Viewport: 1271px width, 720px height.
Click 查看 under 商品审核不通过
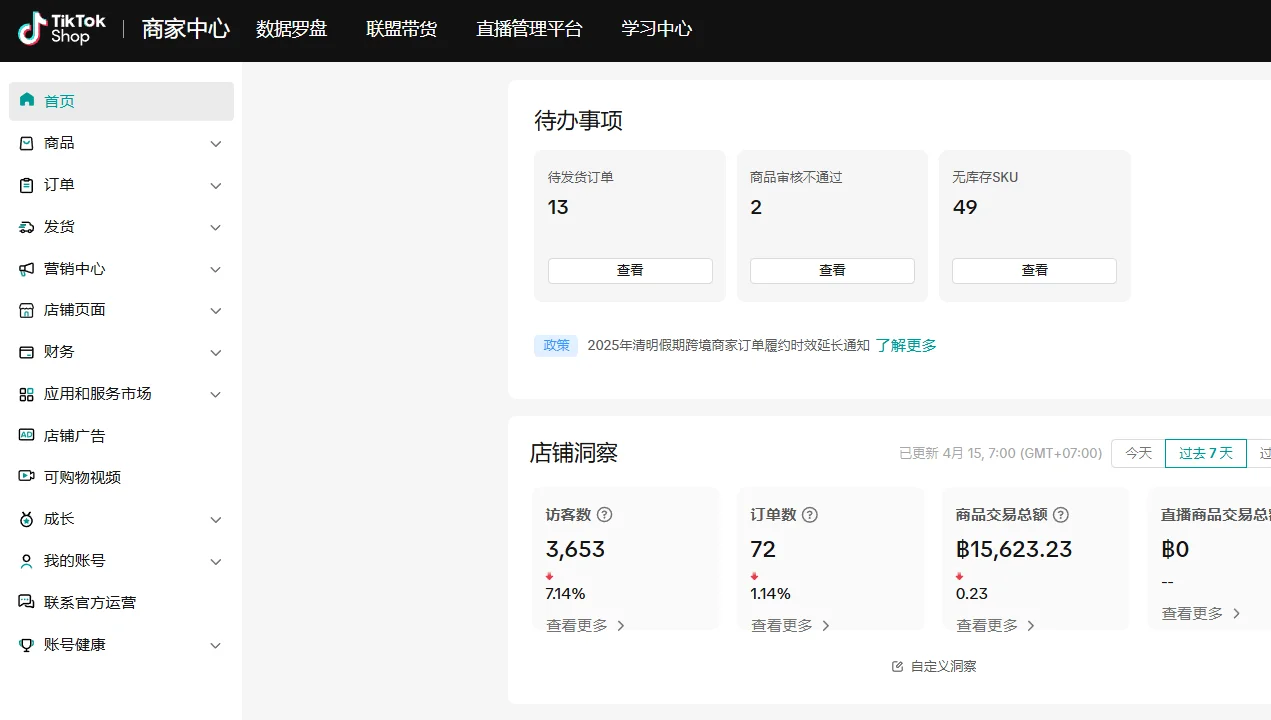pyautogui.click(x=832, y=270)
